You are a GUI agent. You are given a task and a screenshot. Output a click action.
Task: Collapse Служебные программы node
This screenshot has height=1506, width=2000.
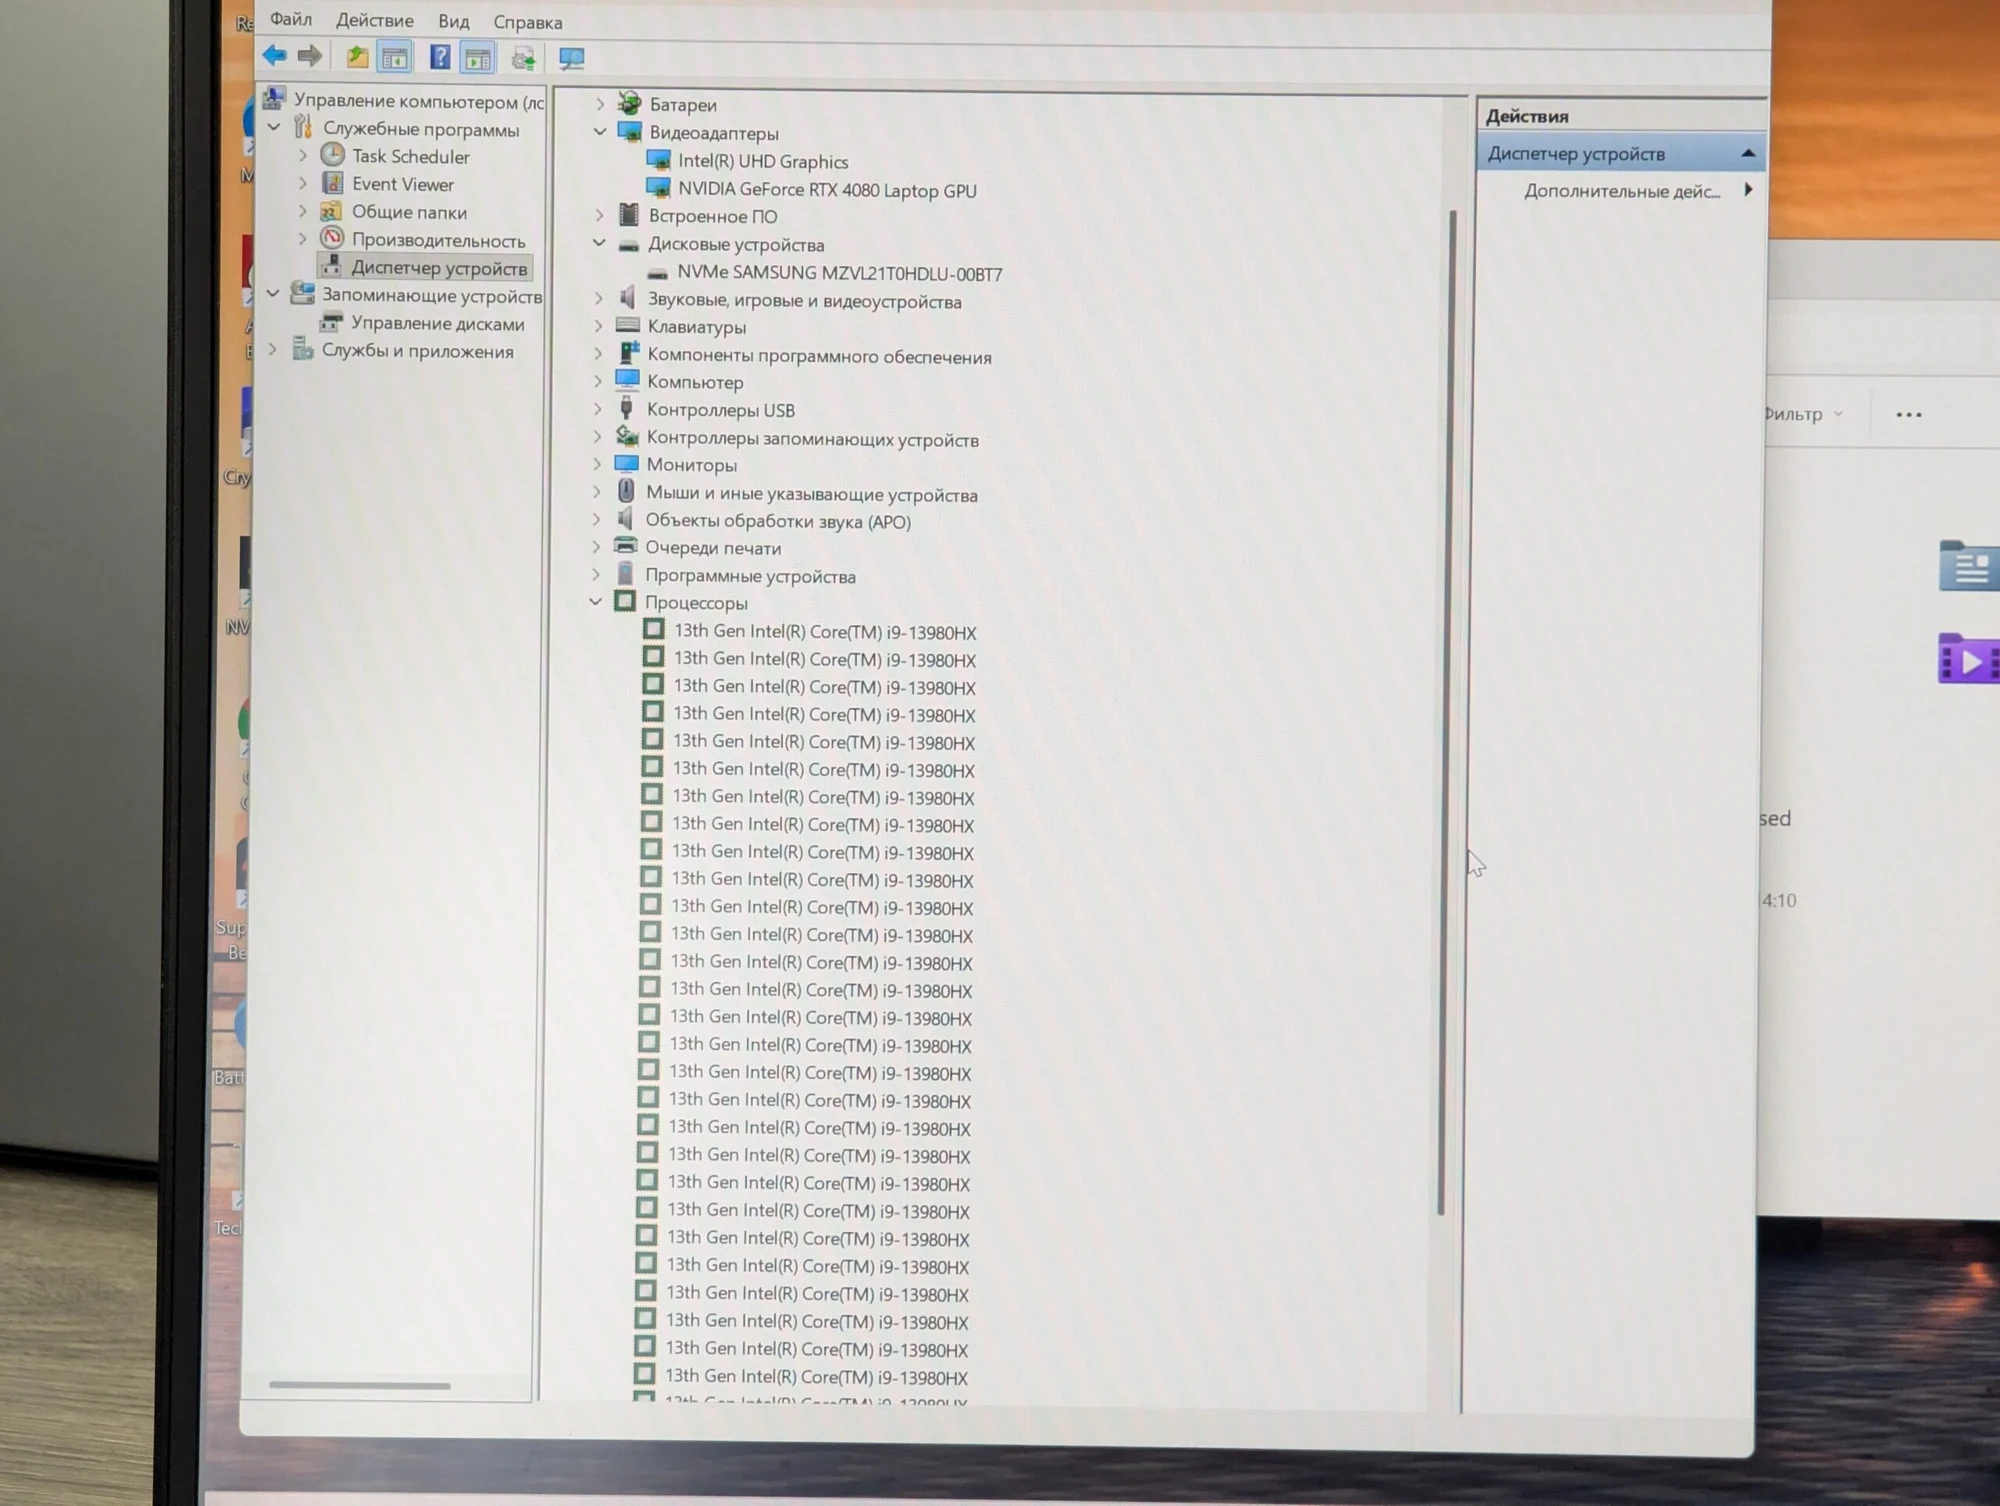[274, 127]
